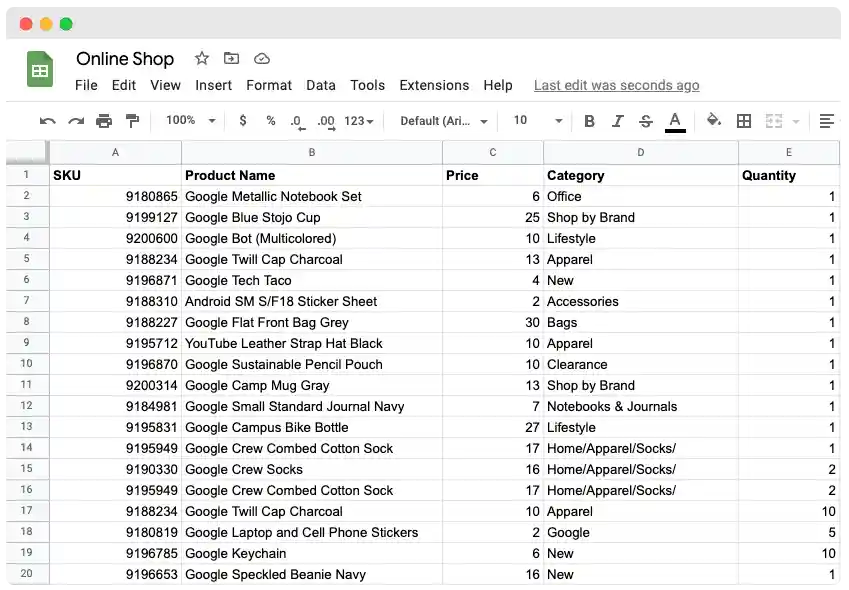
Task: Open the text color picker
Action: pyautogui.click(x=675, y=122)
